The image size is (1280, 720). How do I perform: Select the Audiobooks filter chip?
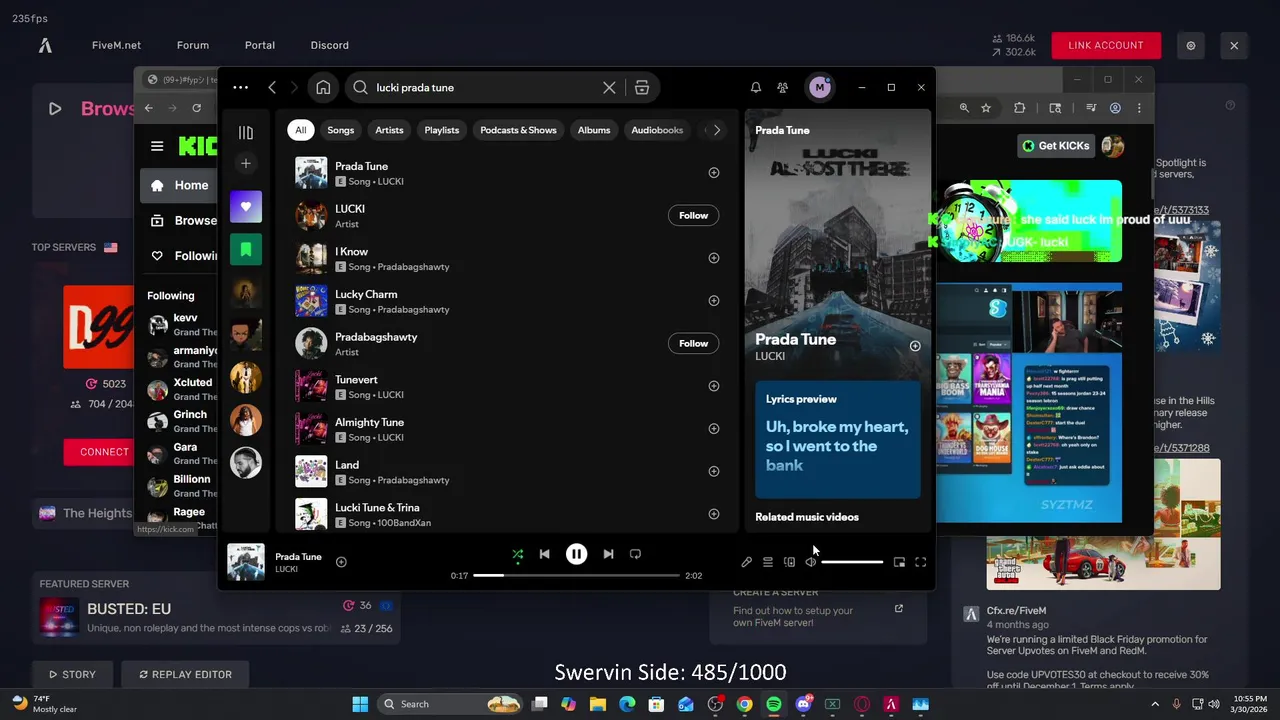pos(657,130)
